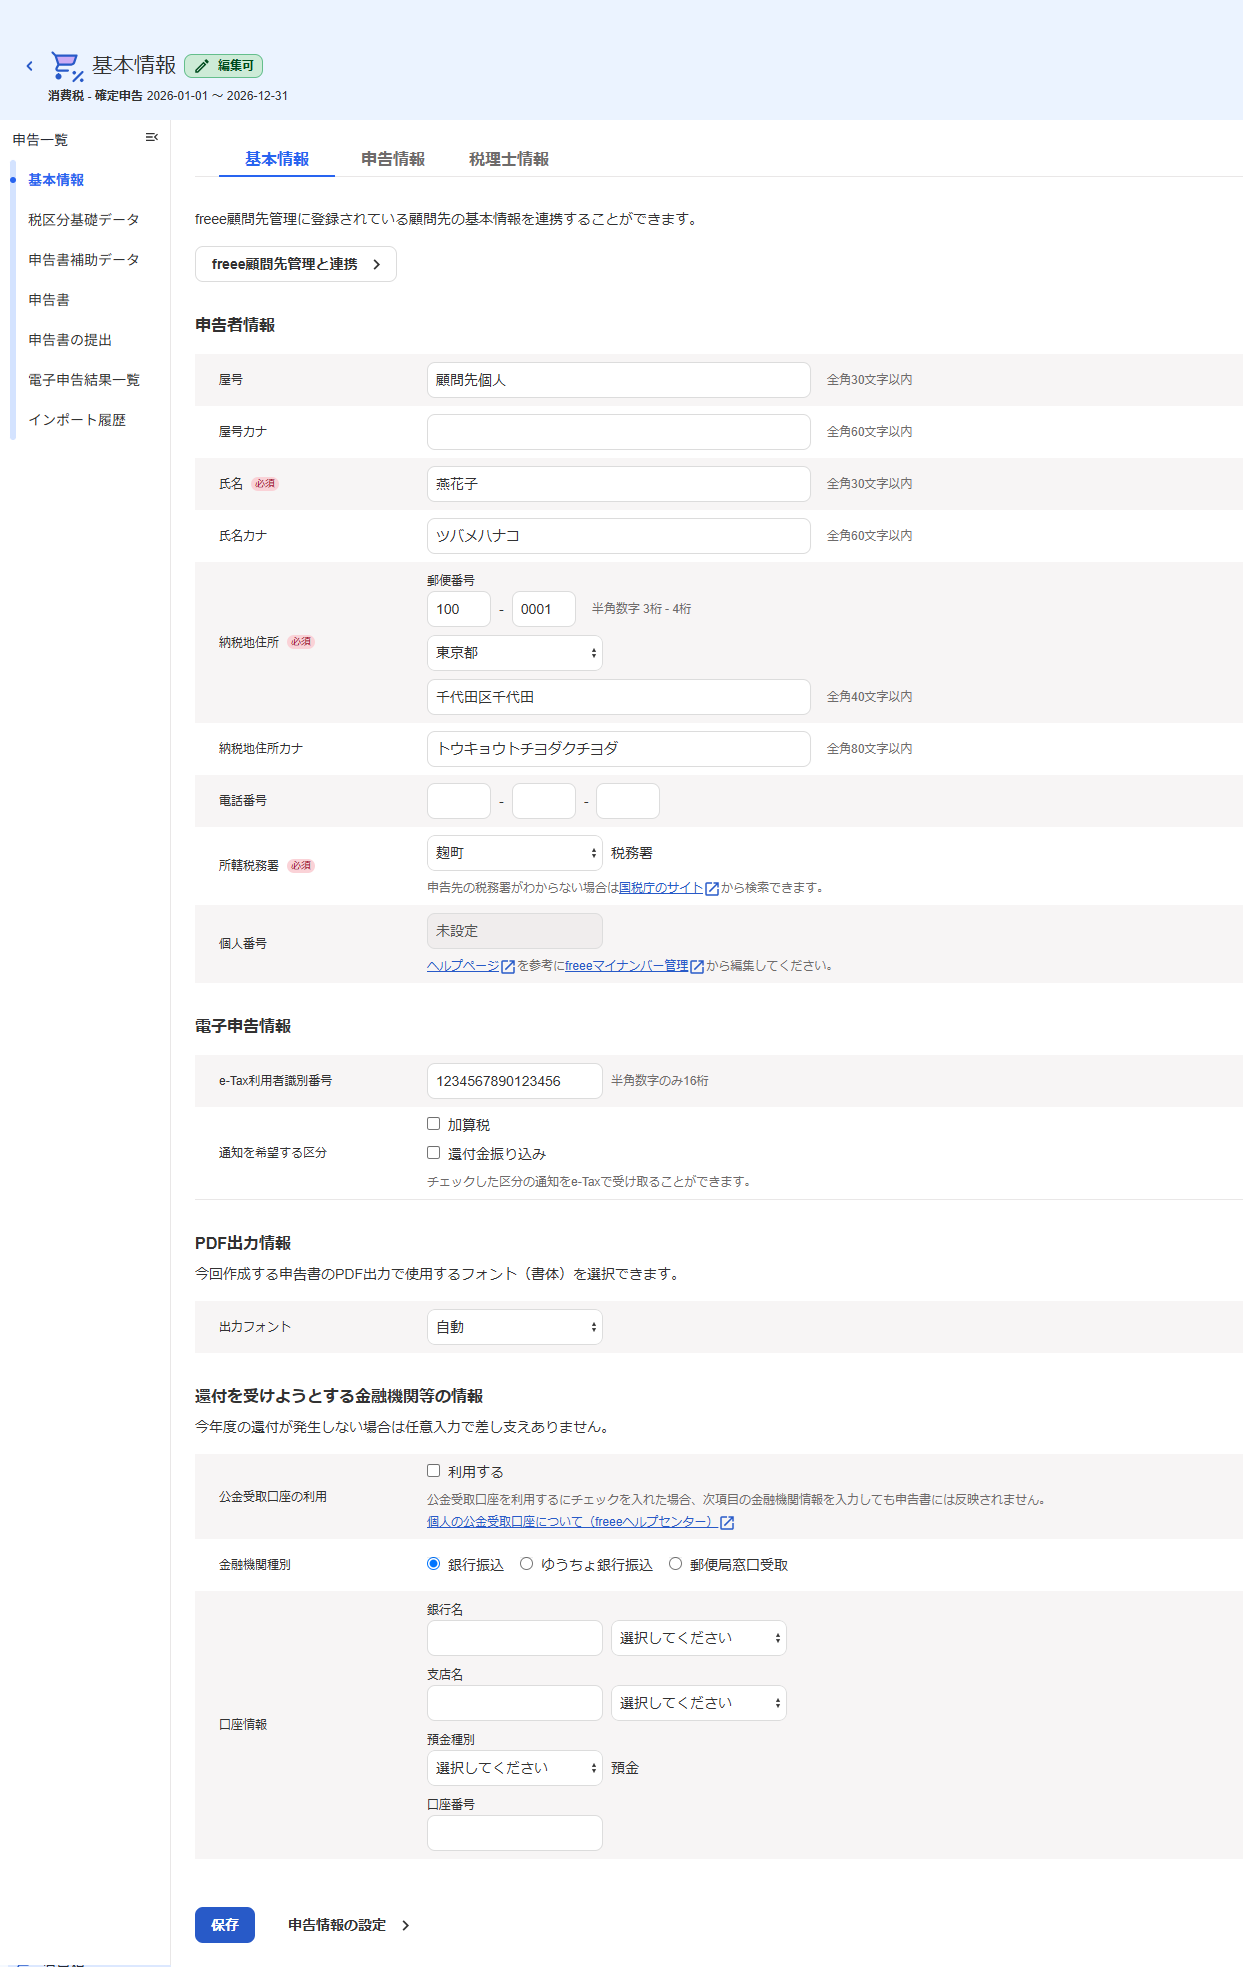Open 申告書の提出 in the sidebar
Viewport: 1243px width, 1967px height.
pyautogui.click(x=70, y=340)
